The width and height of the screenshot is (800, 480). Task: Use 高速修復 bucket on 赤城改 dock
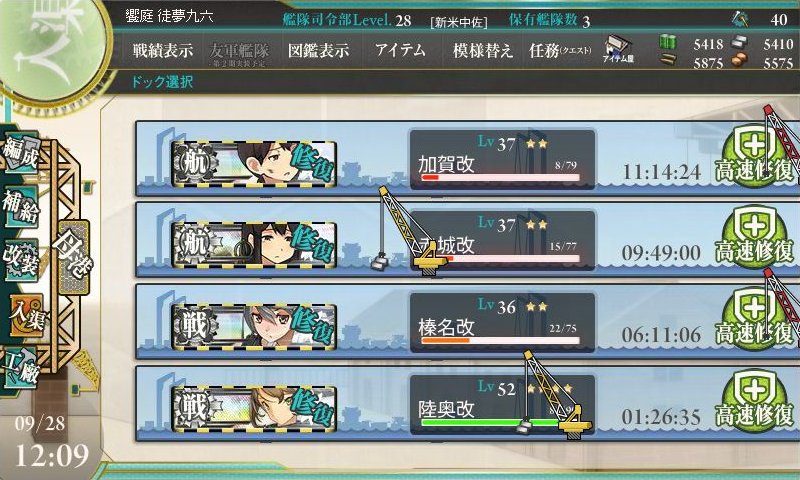(x=754, y=238)
